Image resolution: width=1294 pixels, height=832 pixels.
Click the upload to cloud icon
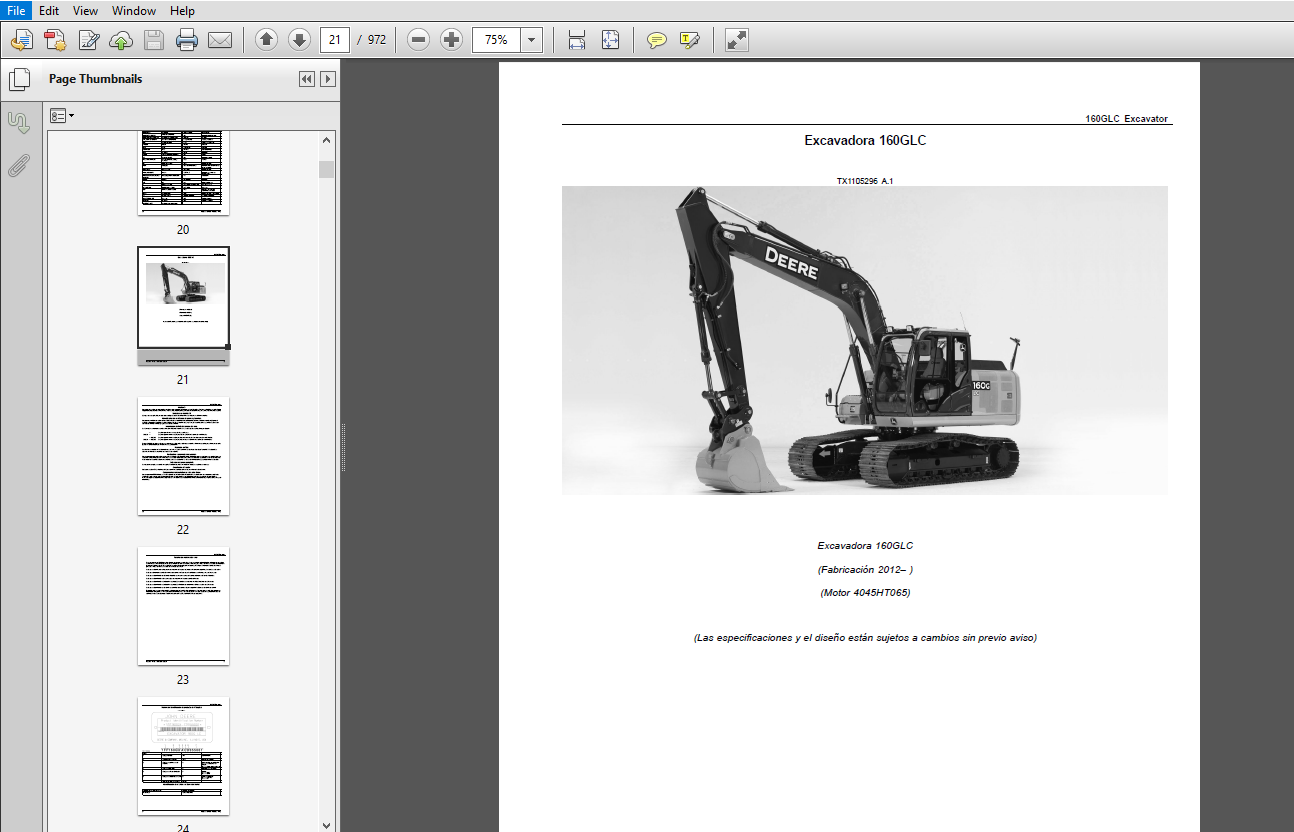pyautogui.click(x=121, y=40)
